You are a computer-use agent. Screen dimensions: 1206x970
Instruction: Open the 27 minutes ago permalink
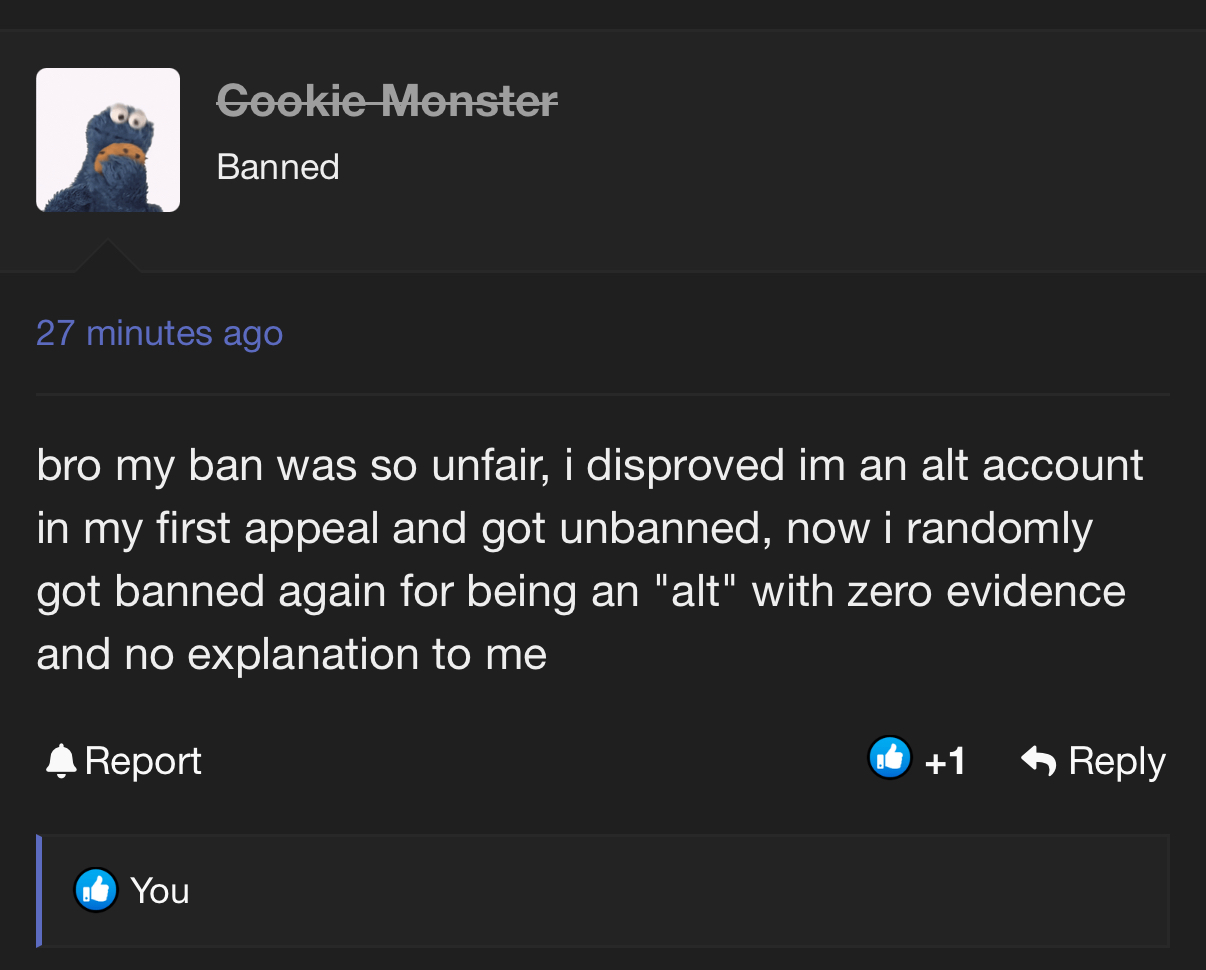pyautogui.click(x=159, y=332)
